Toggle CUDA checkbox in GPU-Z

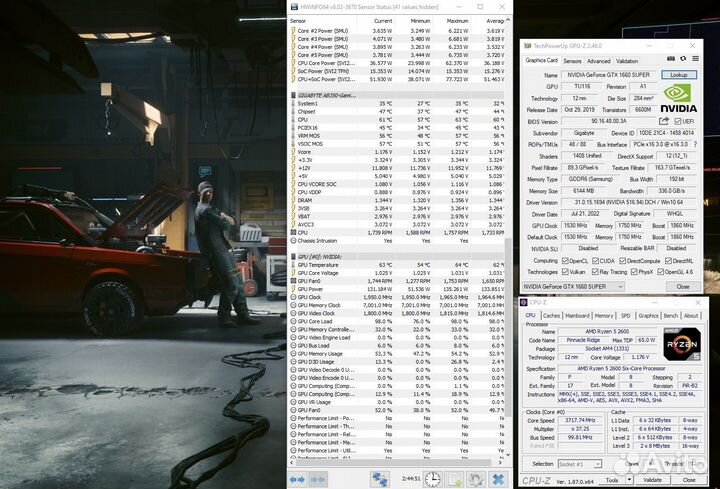pyautogui.click(x=596, y=261)
